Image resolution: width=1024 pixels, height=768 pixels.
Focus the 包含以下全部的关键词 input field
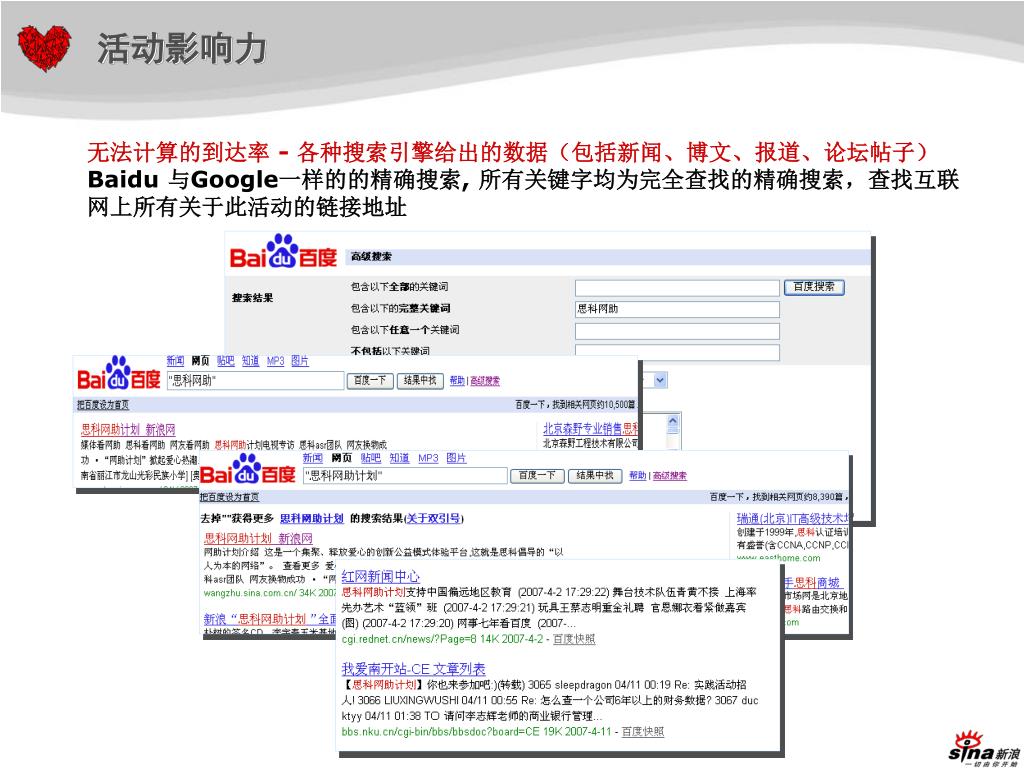(677, 288)
